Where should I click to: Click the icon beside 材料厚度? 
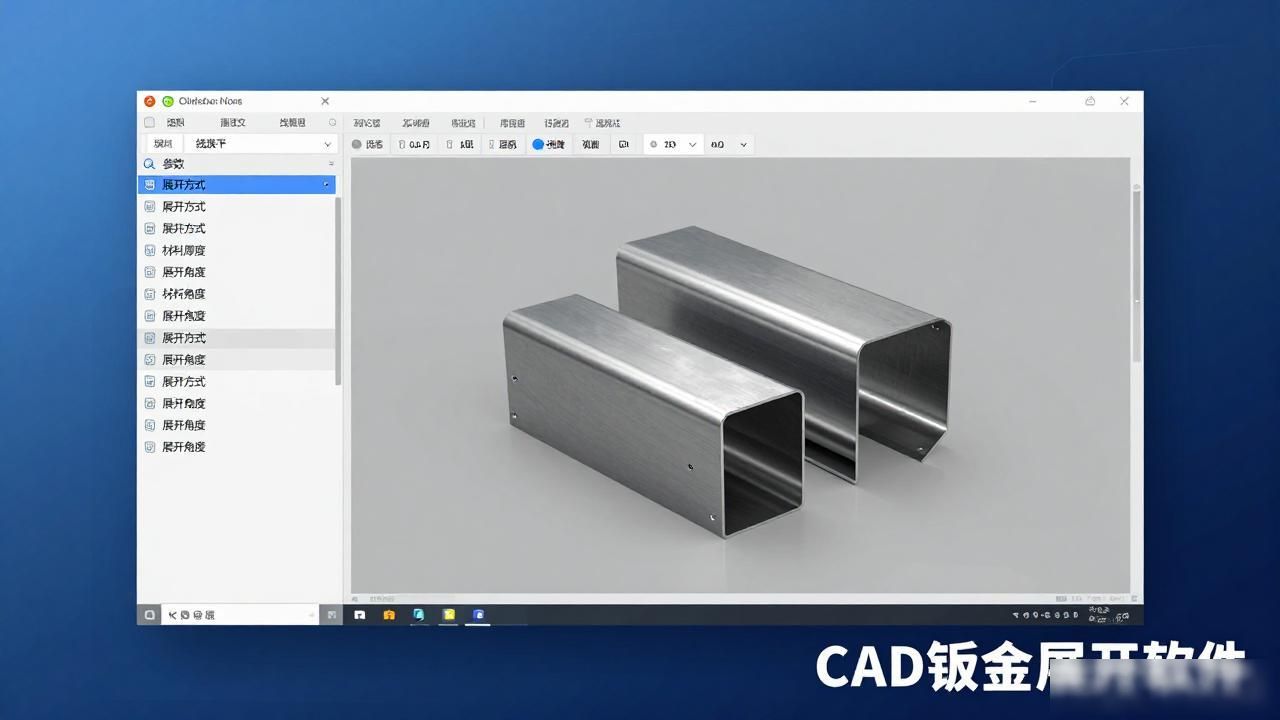point(150,250)
